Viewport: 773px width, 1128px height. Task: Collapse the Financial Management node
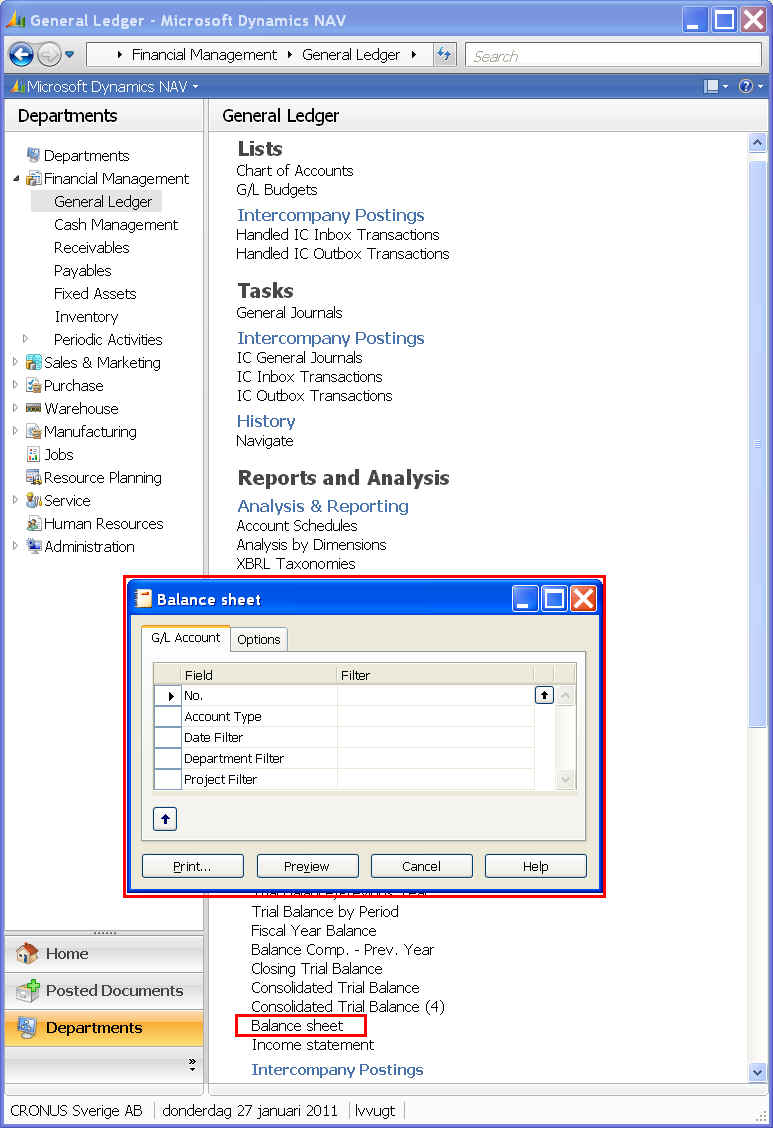coord(16,178)
